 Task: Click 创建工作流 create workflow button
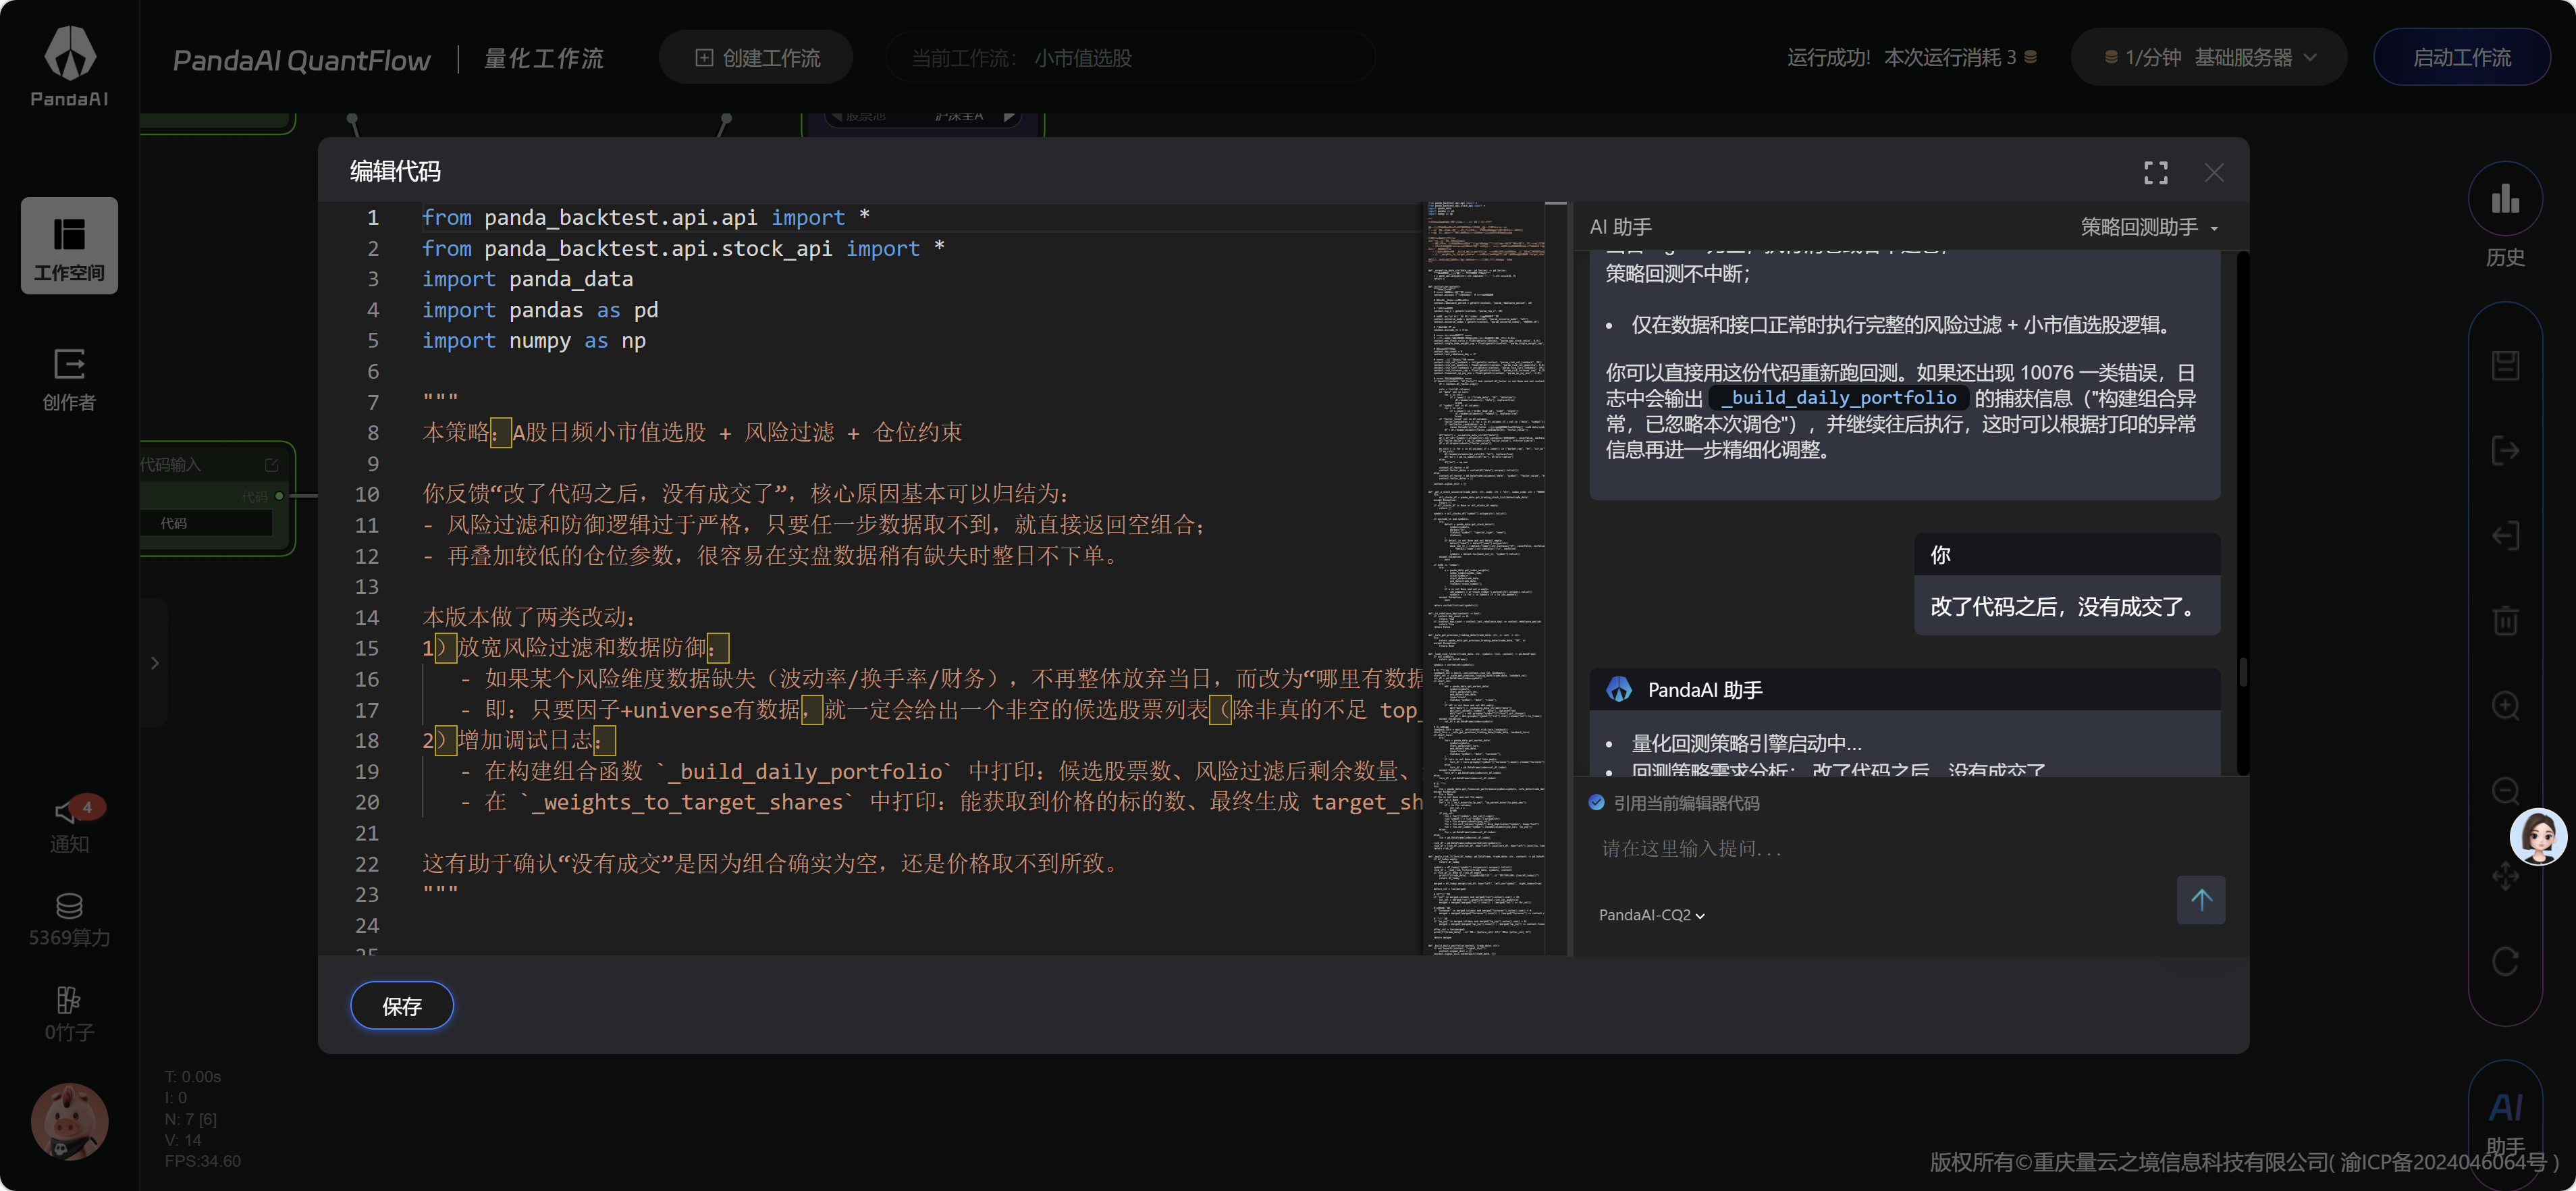[x=756, y=58]
